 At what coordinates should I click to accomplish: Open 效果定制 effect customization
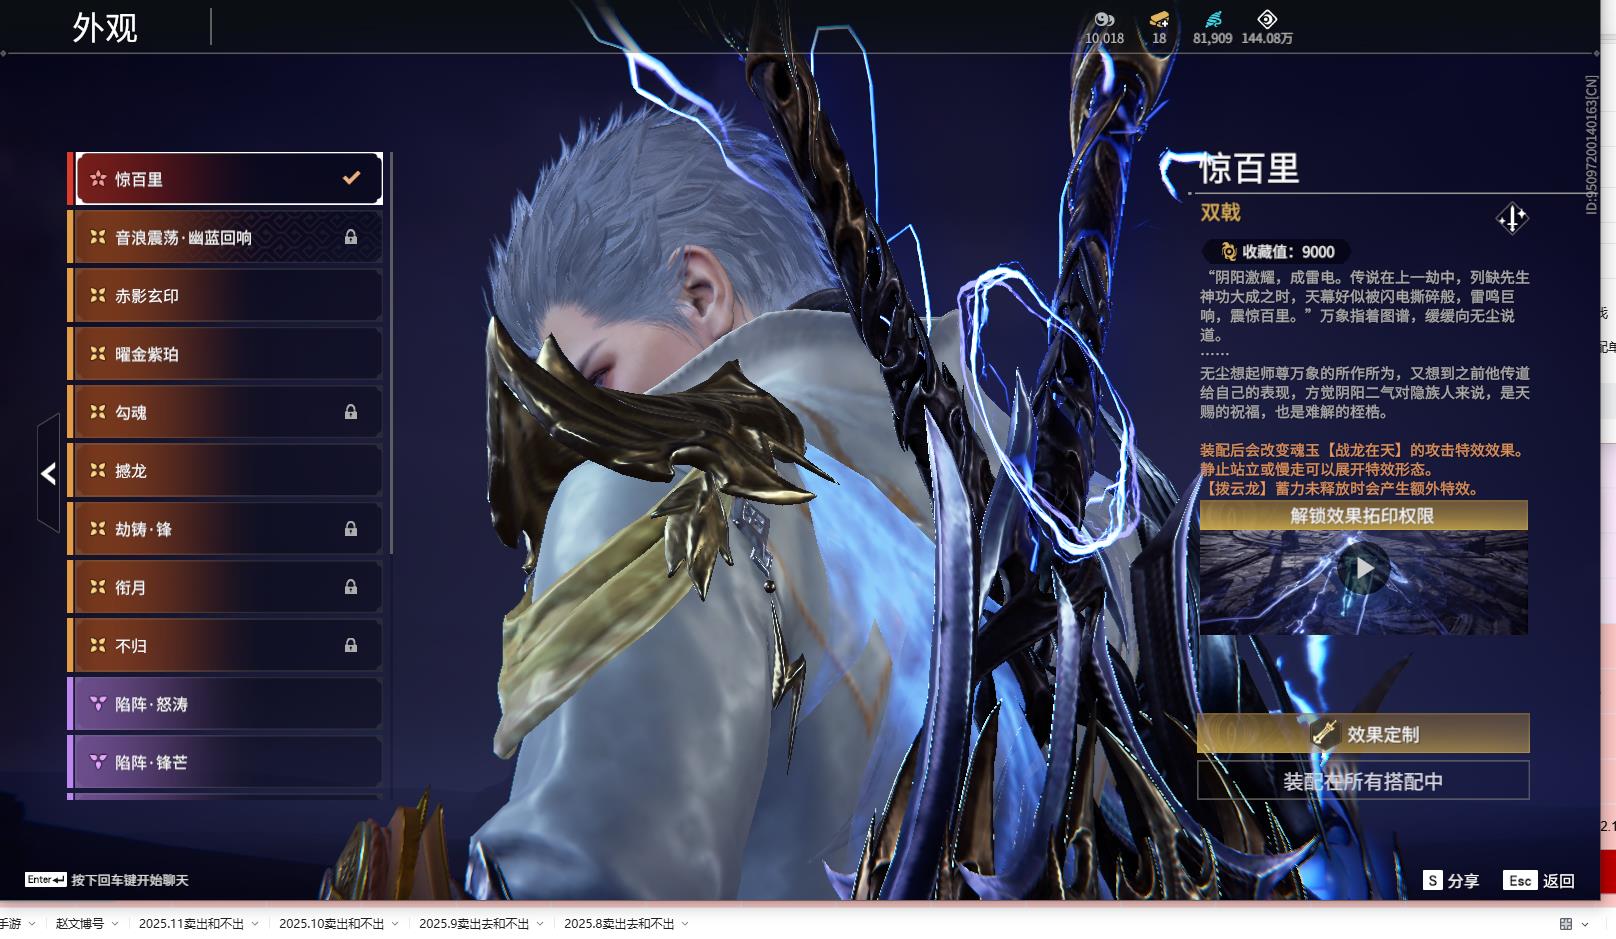[x=1363, y=734]
